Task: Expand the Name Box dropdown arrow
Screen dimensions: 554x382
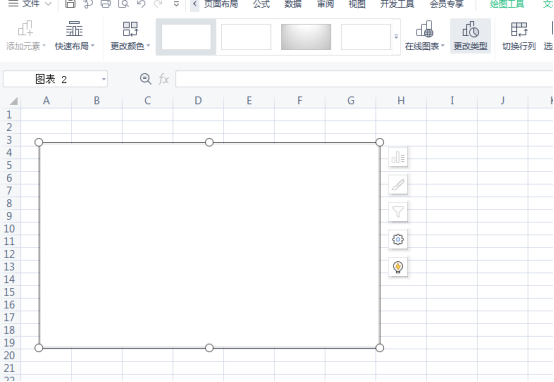Action: pyautogui.click(x=104, y=79)
